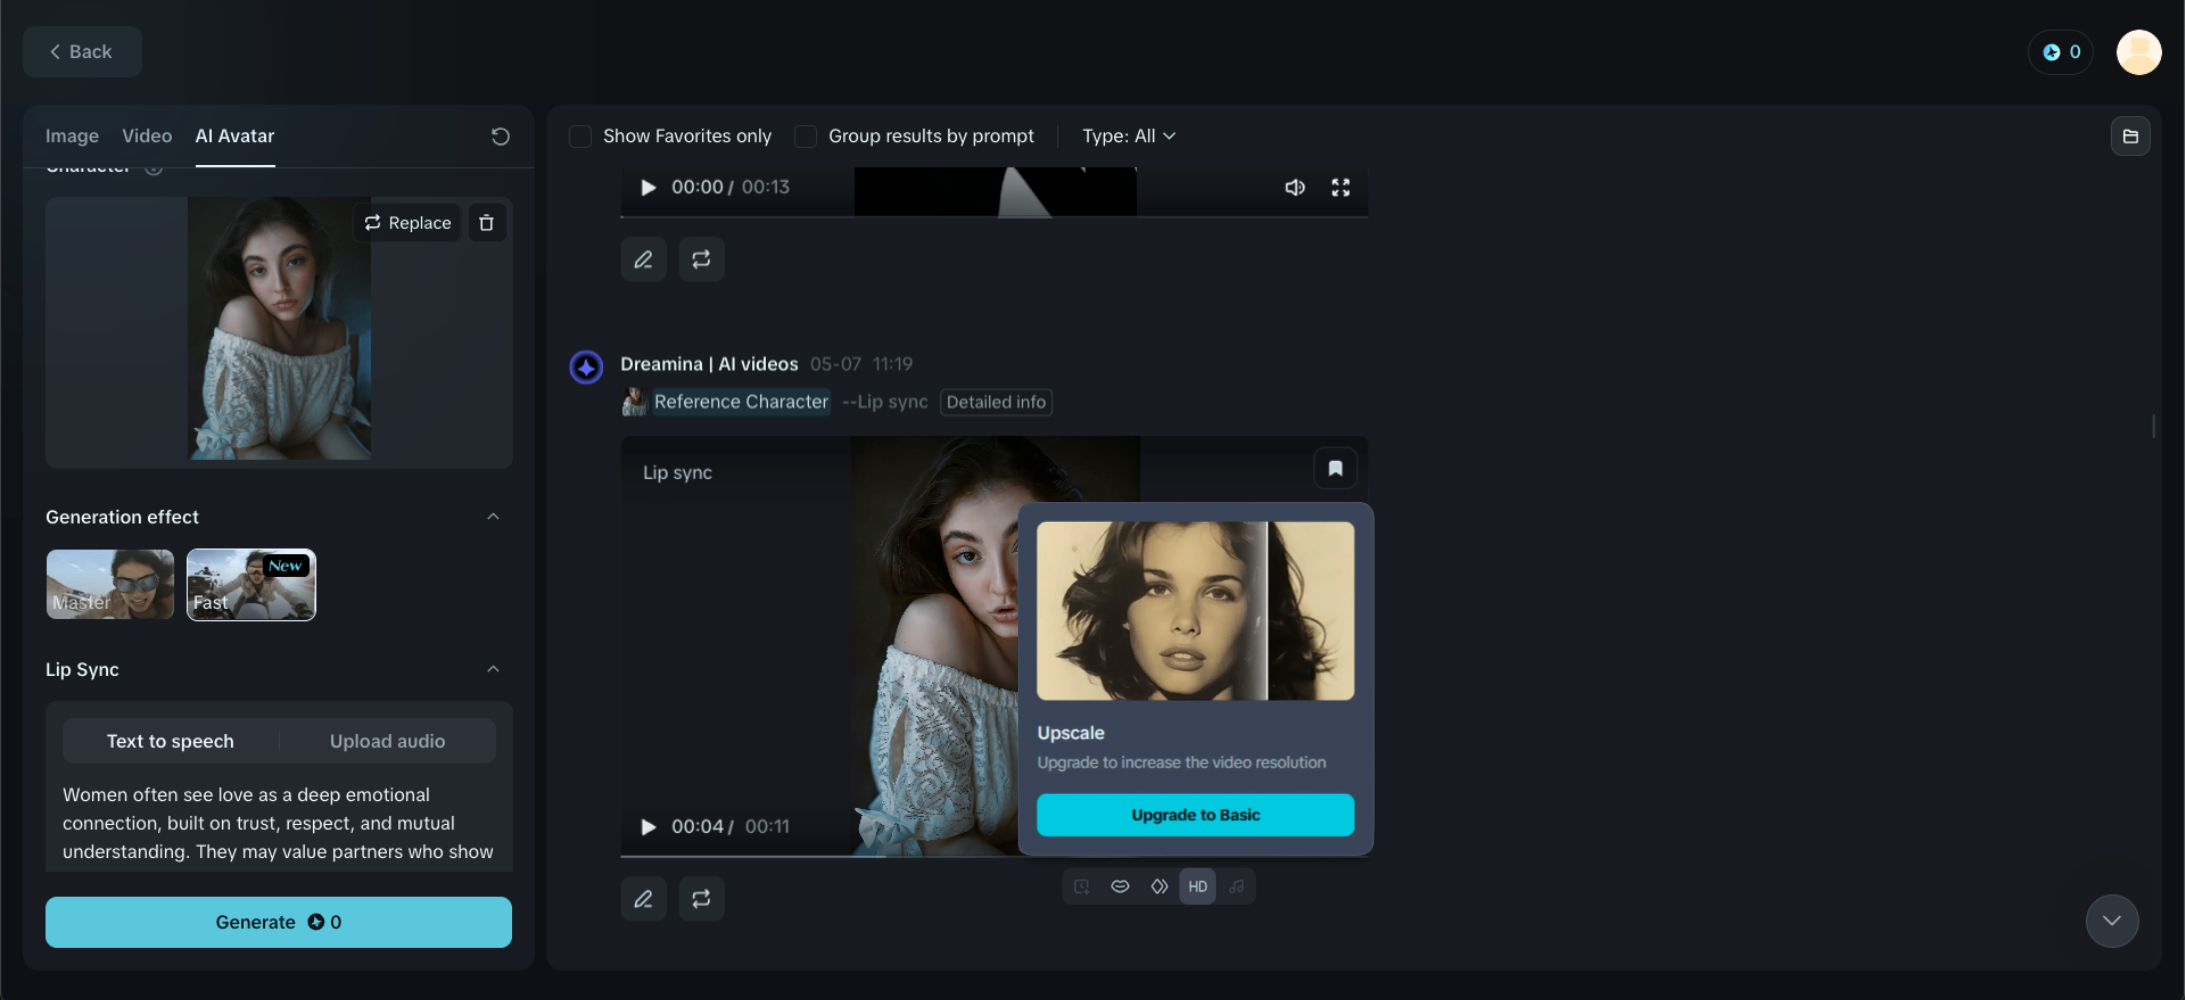Screen dimensions: 2185x1000
Task: Click the edit pencil below the 00:13 video
Action: (643, 259)
